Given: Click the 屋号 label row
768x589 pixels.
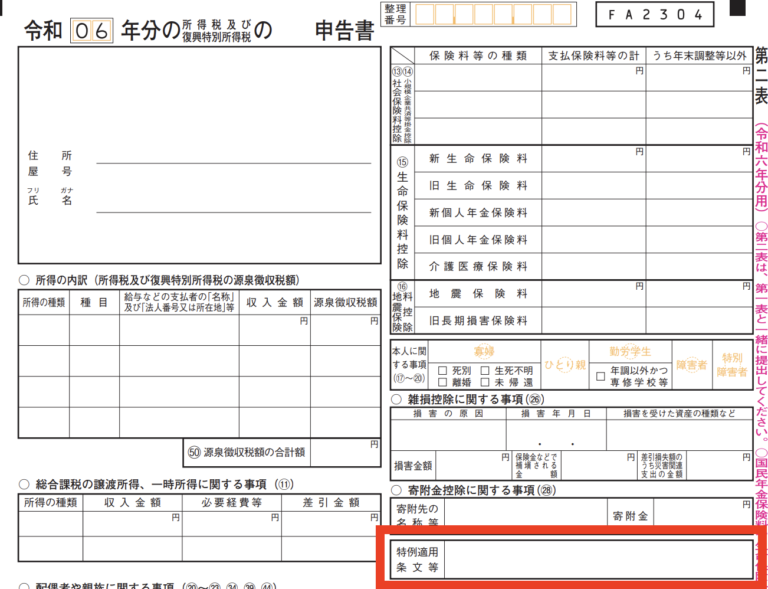Looking at the screenshot, I should point(50,172).
